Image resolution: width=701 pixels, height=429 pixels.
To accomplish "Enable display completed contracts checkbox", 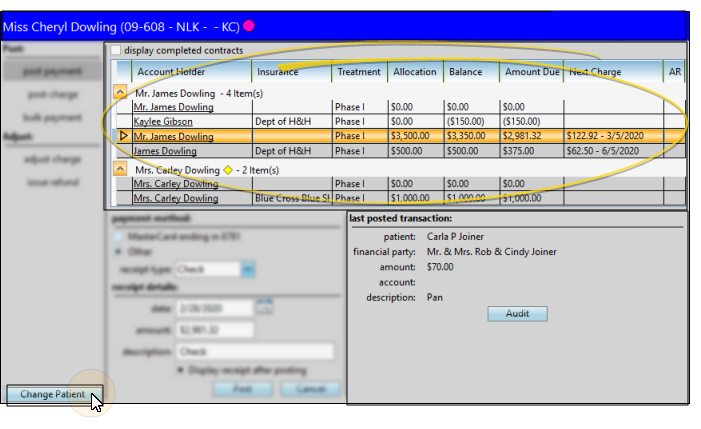I will (x=116, y=50).
